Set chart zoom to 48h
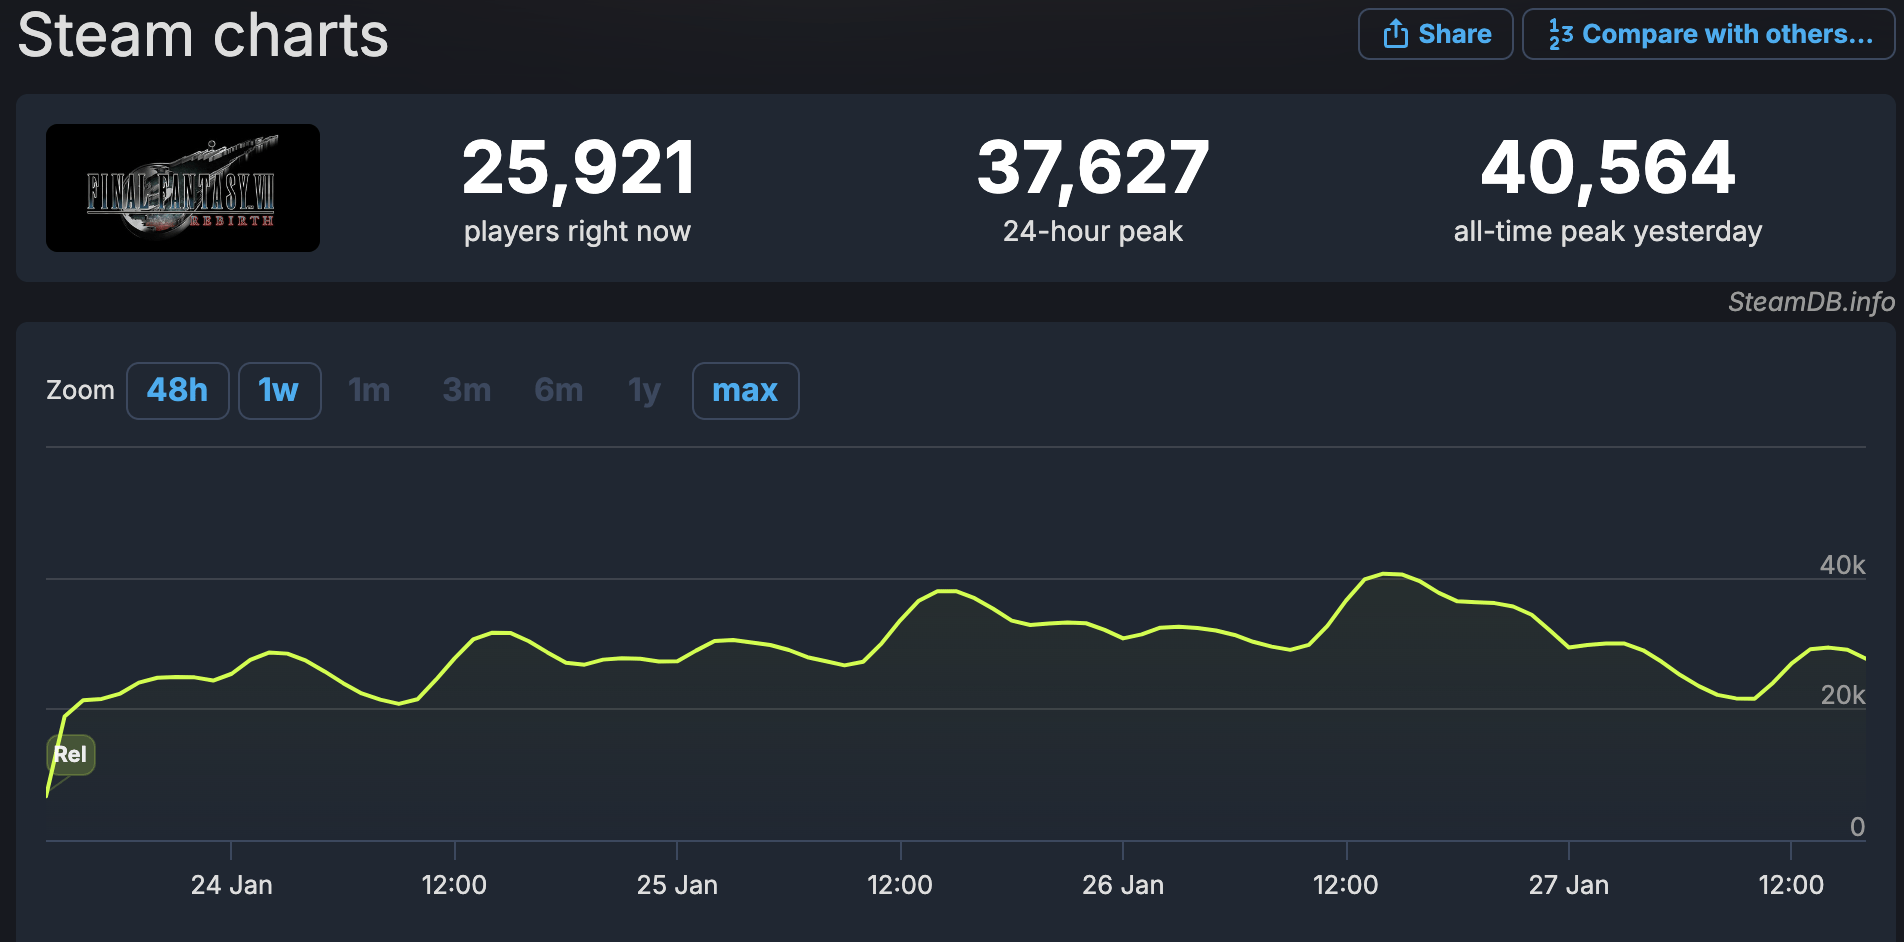This screenshot has width=1904, height=942. pos(178,390)
